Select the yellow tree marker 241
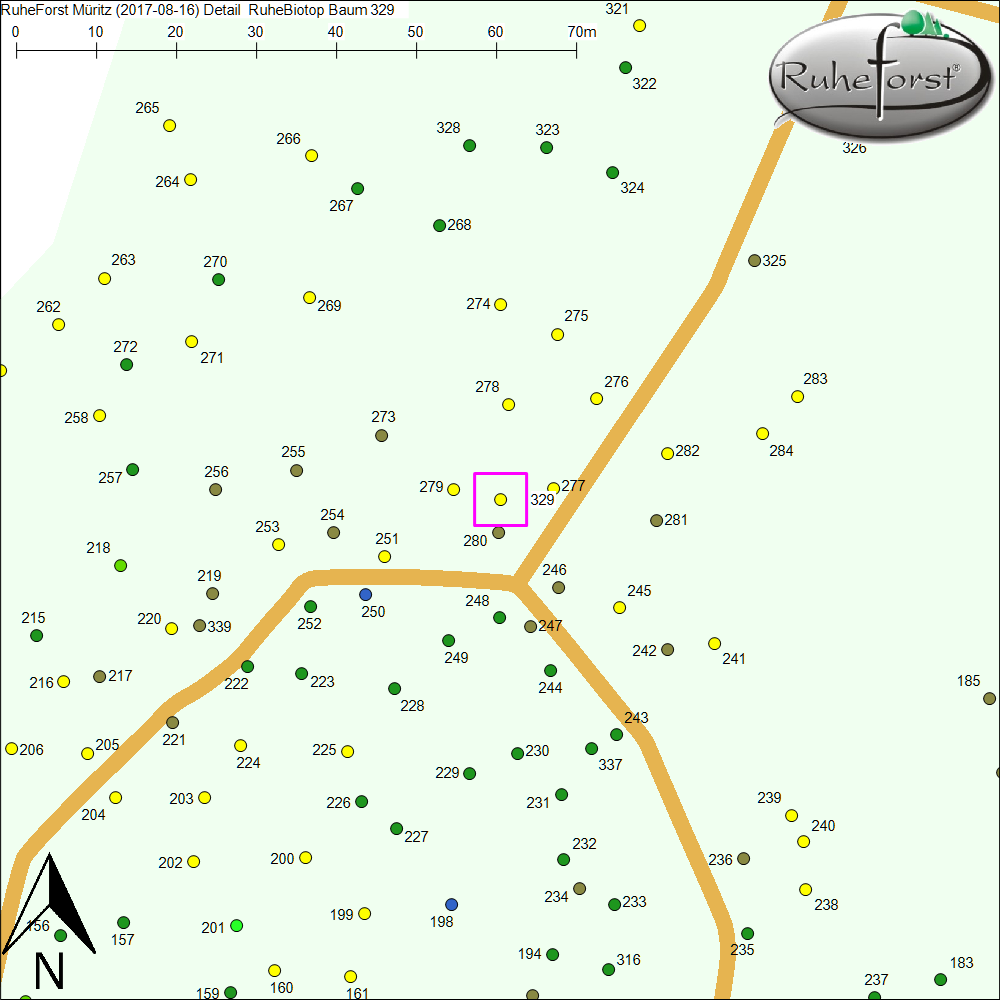 click(714, 644)
